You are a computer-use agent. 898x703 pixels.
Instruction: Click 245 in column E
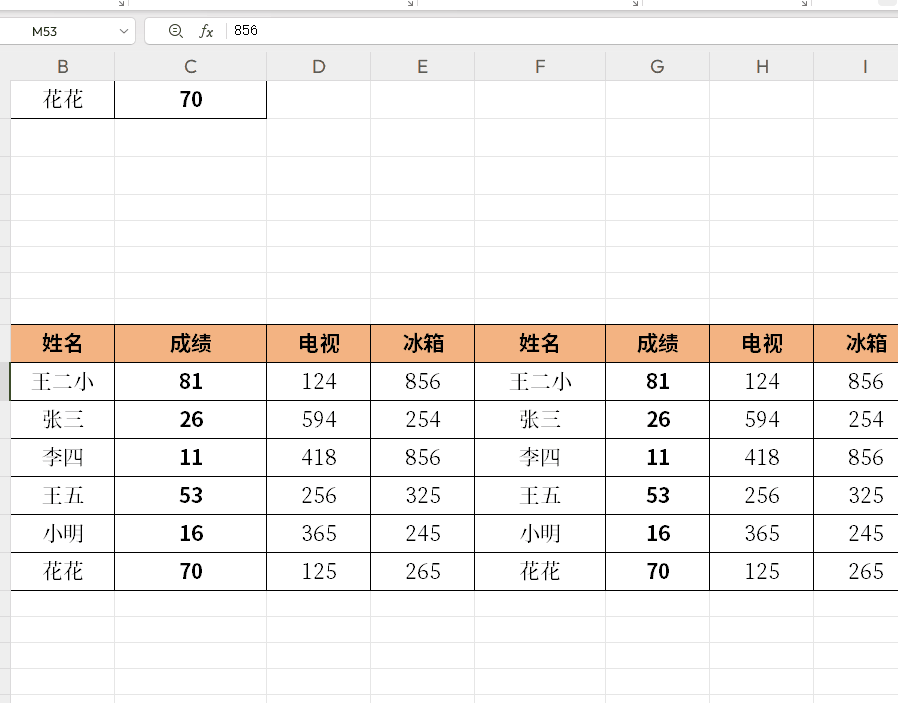tap(423, 534)
